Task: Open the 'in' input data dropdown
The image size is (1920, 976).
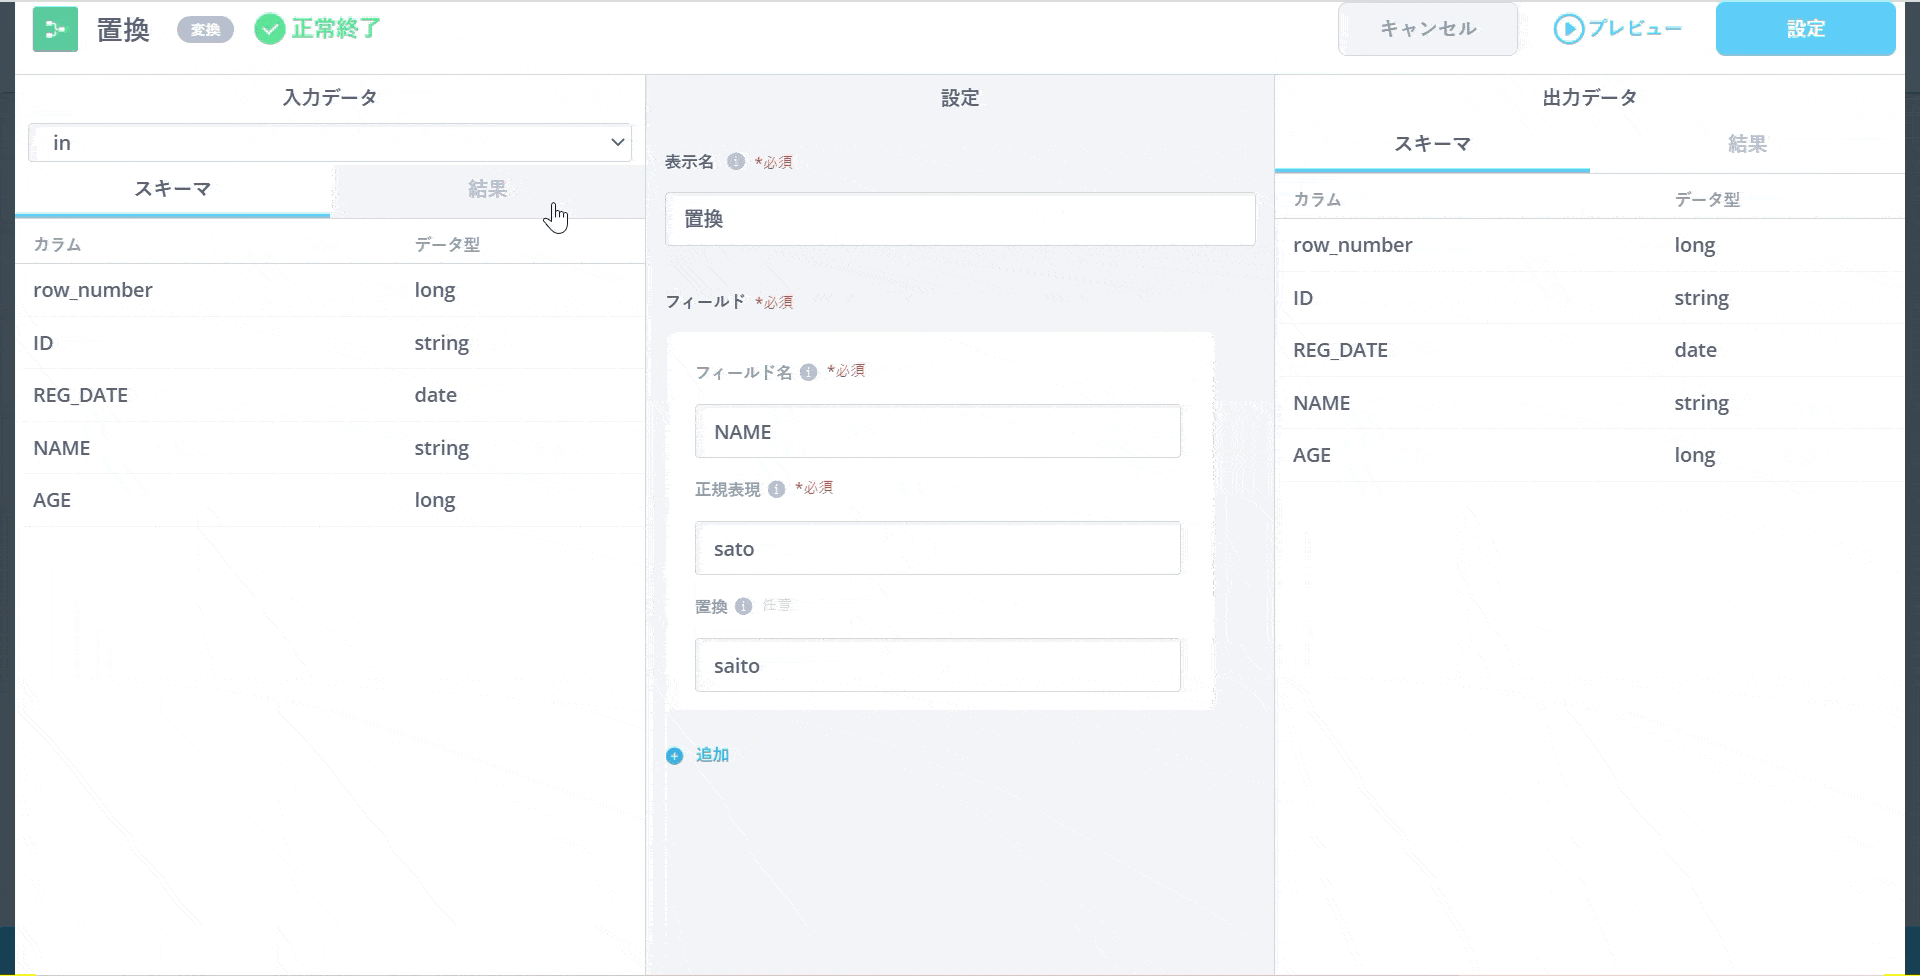Action: [x=330, y=143]
